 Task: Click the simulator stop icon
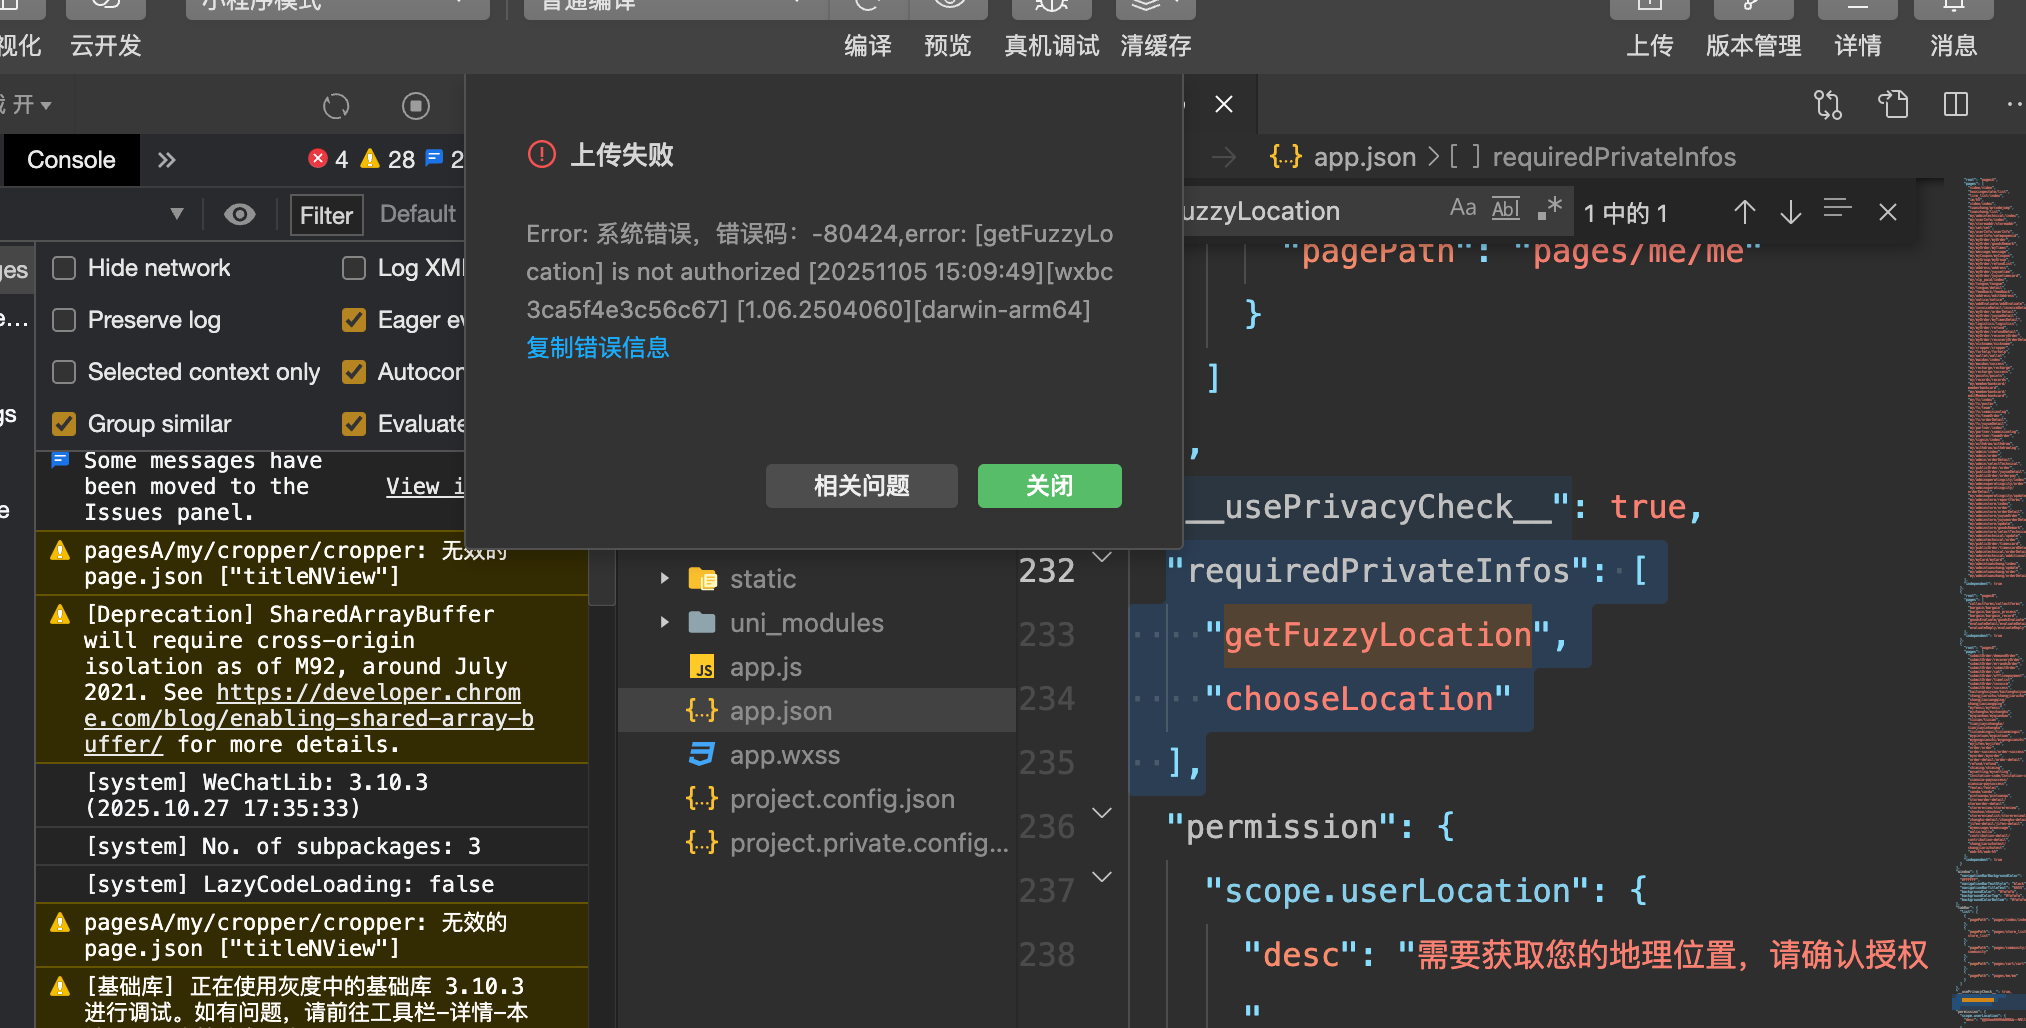coord(416,105)
